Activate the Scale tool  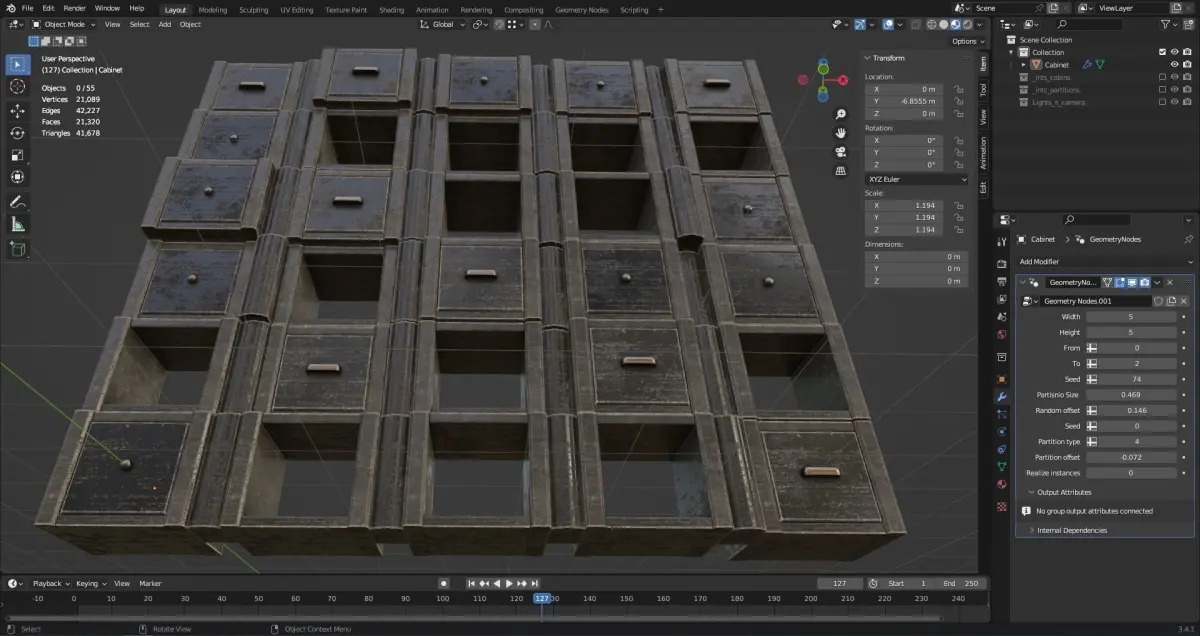click(x=17, y=155)
